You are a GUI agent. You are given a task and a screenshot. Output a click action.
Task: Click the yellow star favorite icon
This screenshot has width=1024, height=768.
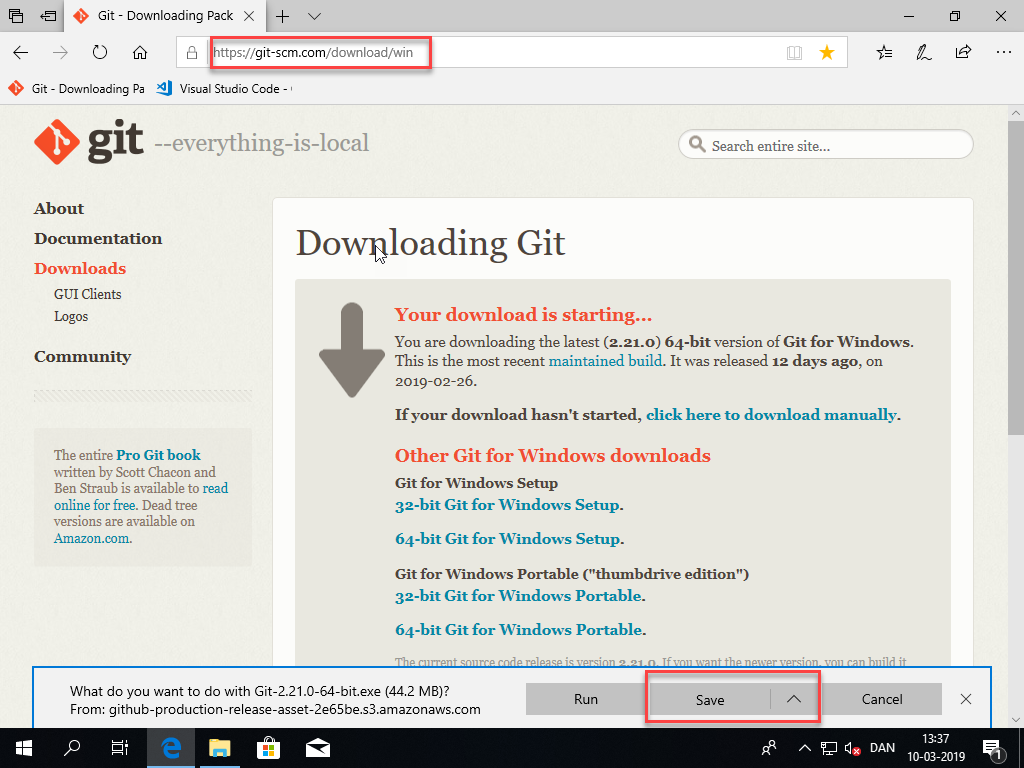pos(827,52)
